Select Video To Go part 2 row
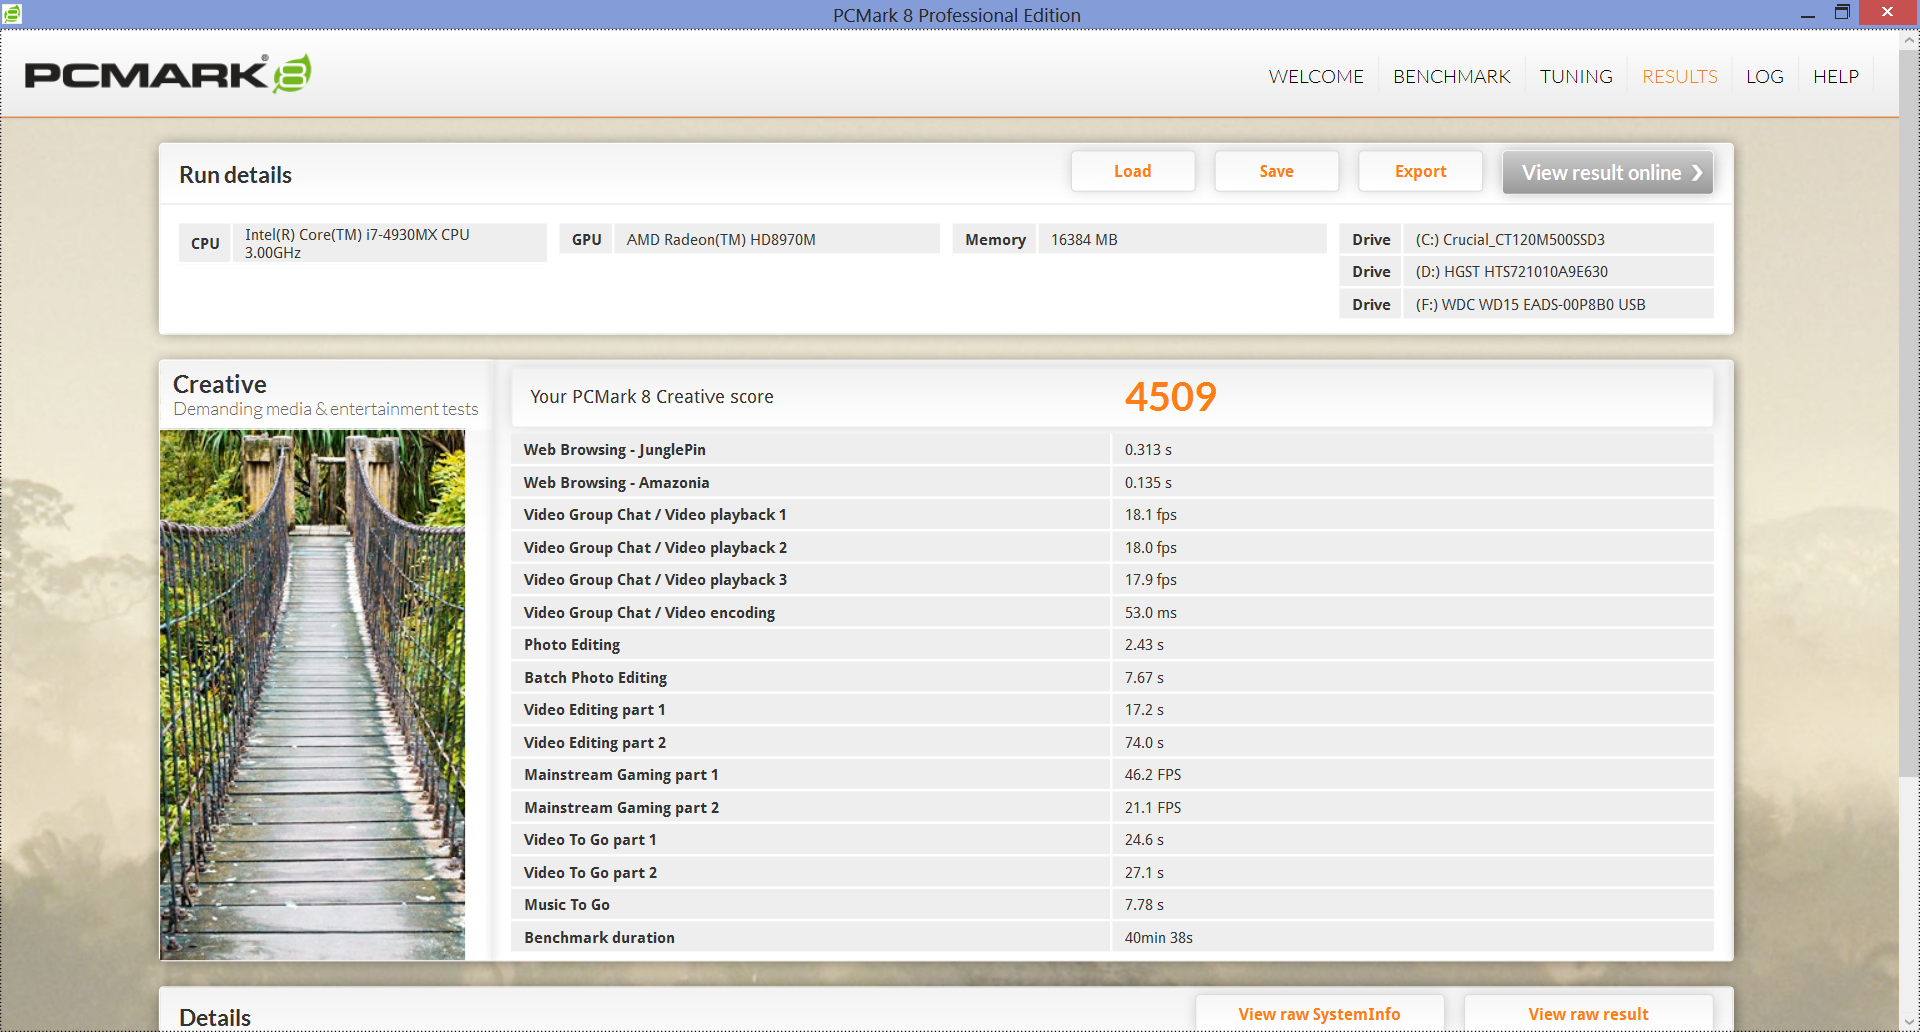Screen dimensions: 1920x1032 pos(1112,872)
